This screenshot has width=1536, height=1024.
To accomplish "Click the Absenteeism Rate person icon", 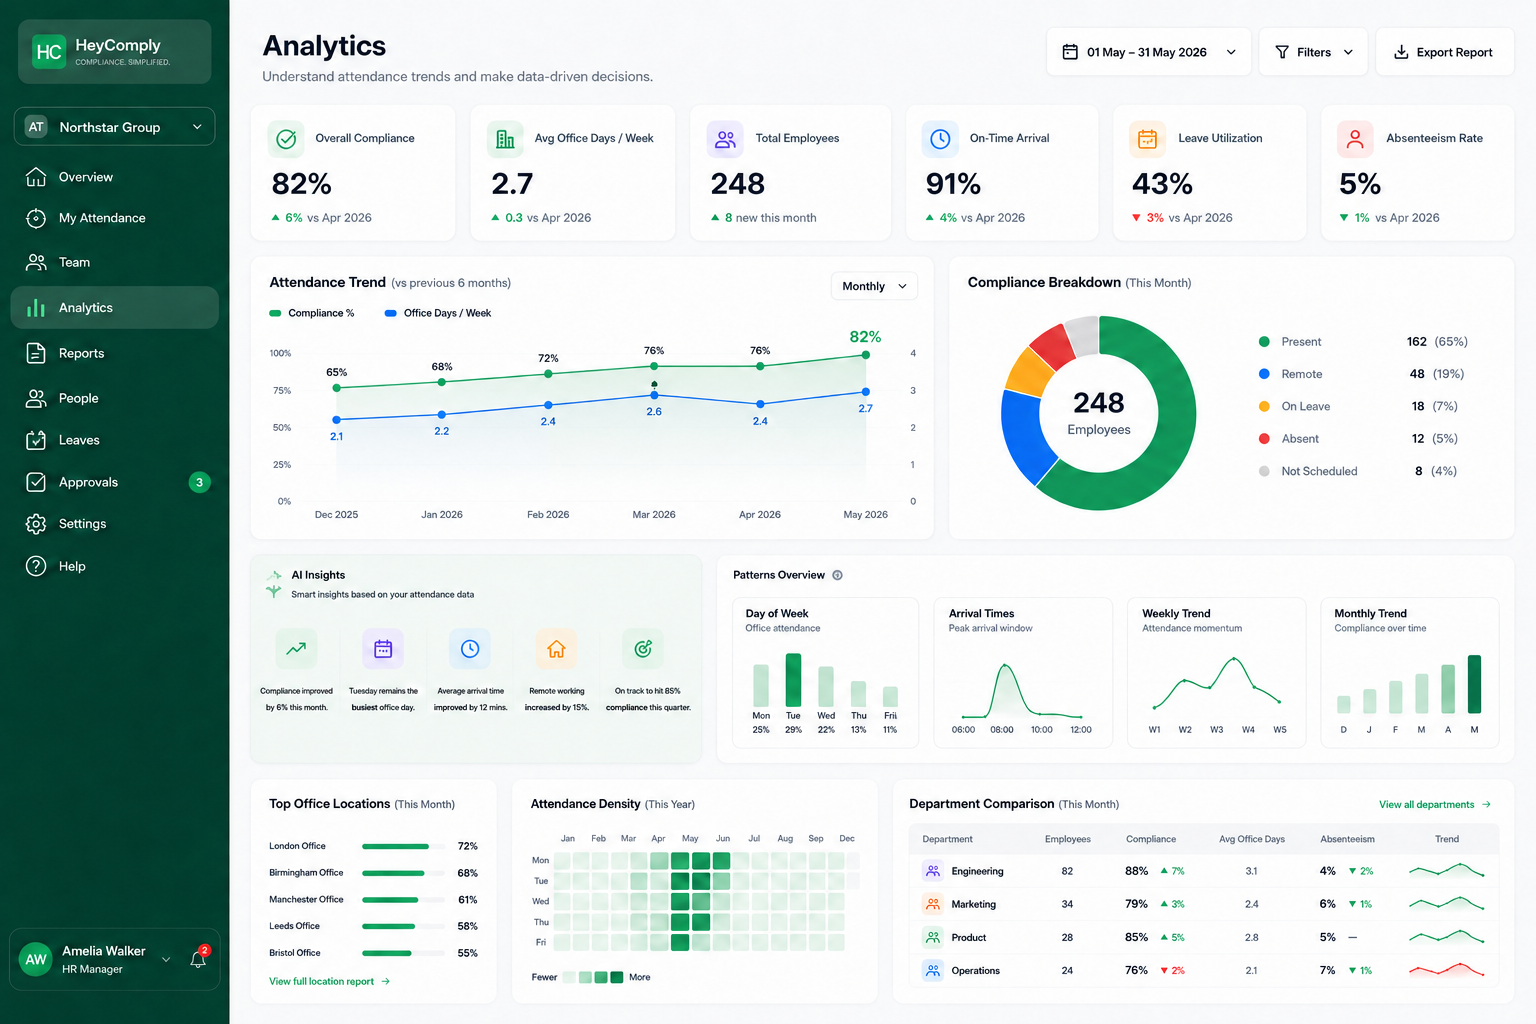I will pyautogui.click(x=1355, y=139).
